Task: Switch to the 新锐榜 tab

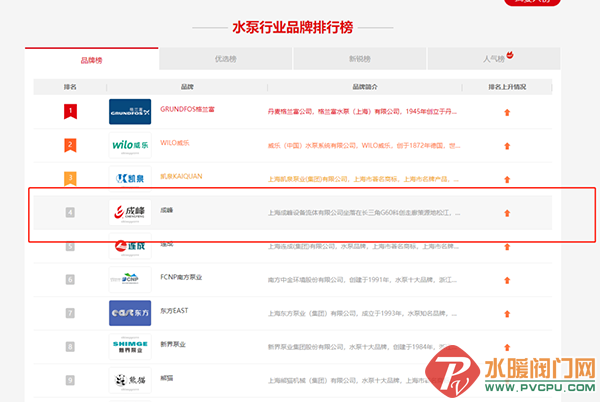Action: pos(360,59)
